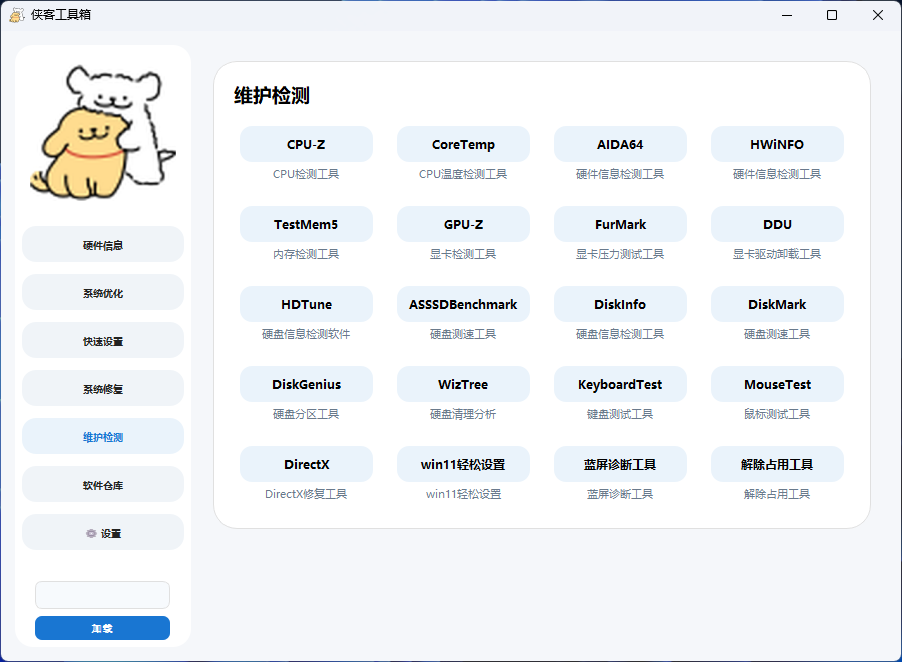Close the 侠客工具箱 window
The width and height of the screenshot is (902, 662).
(x=878, y=15)
